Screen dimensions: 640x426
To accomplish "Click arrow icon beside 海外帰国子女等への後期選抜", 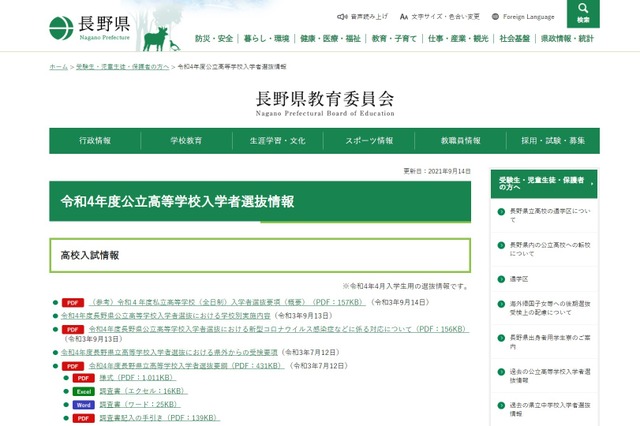I will click(501, 304).
